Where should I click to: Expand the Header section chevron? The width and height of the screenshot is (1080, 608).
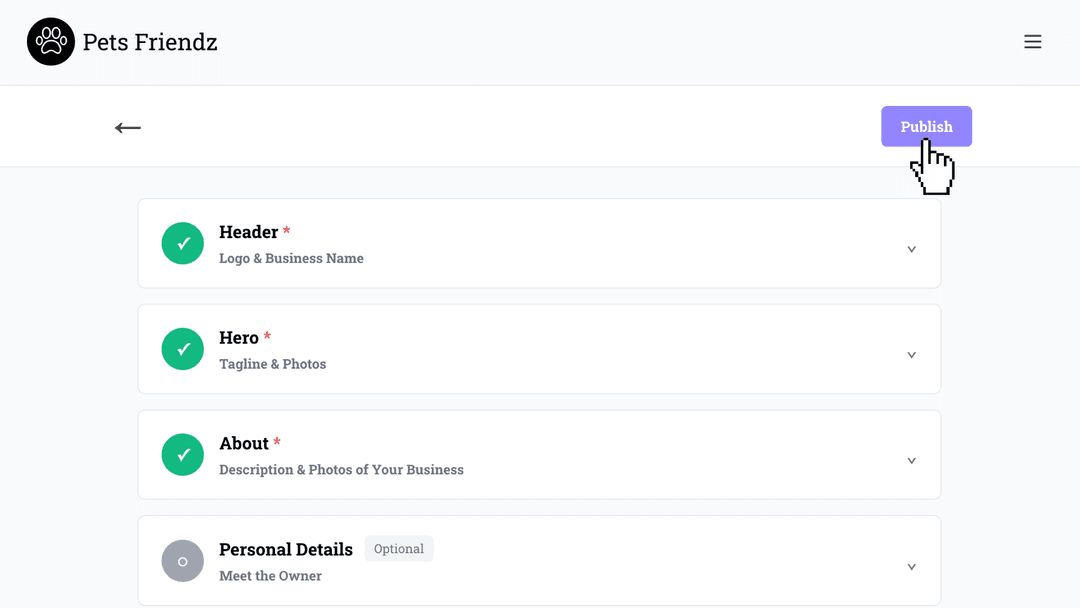(911, 249)
